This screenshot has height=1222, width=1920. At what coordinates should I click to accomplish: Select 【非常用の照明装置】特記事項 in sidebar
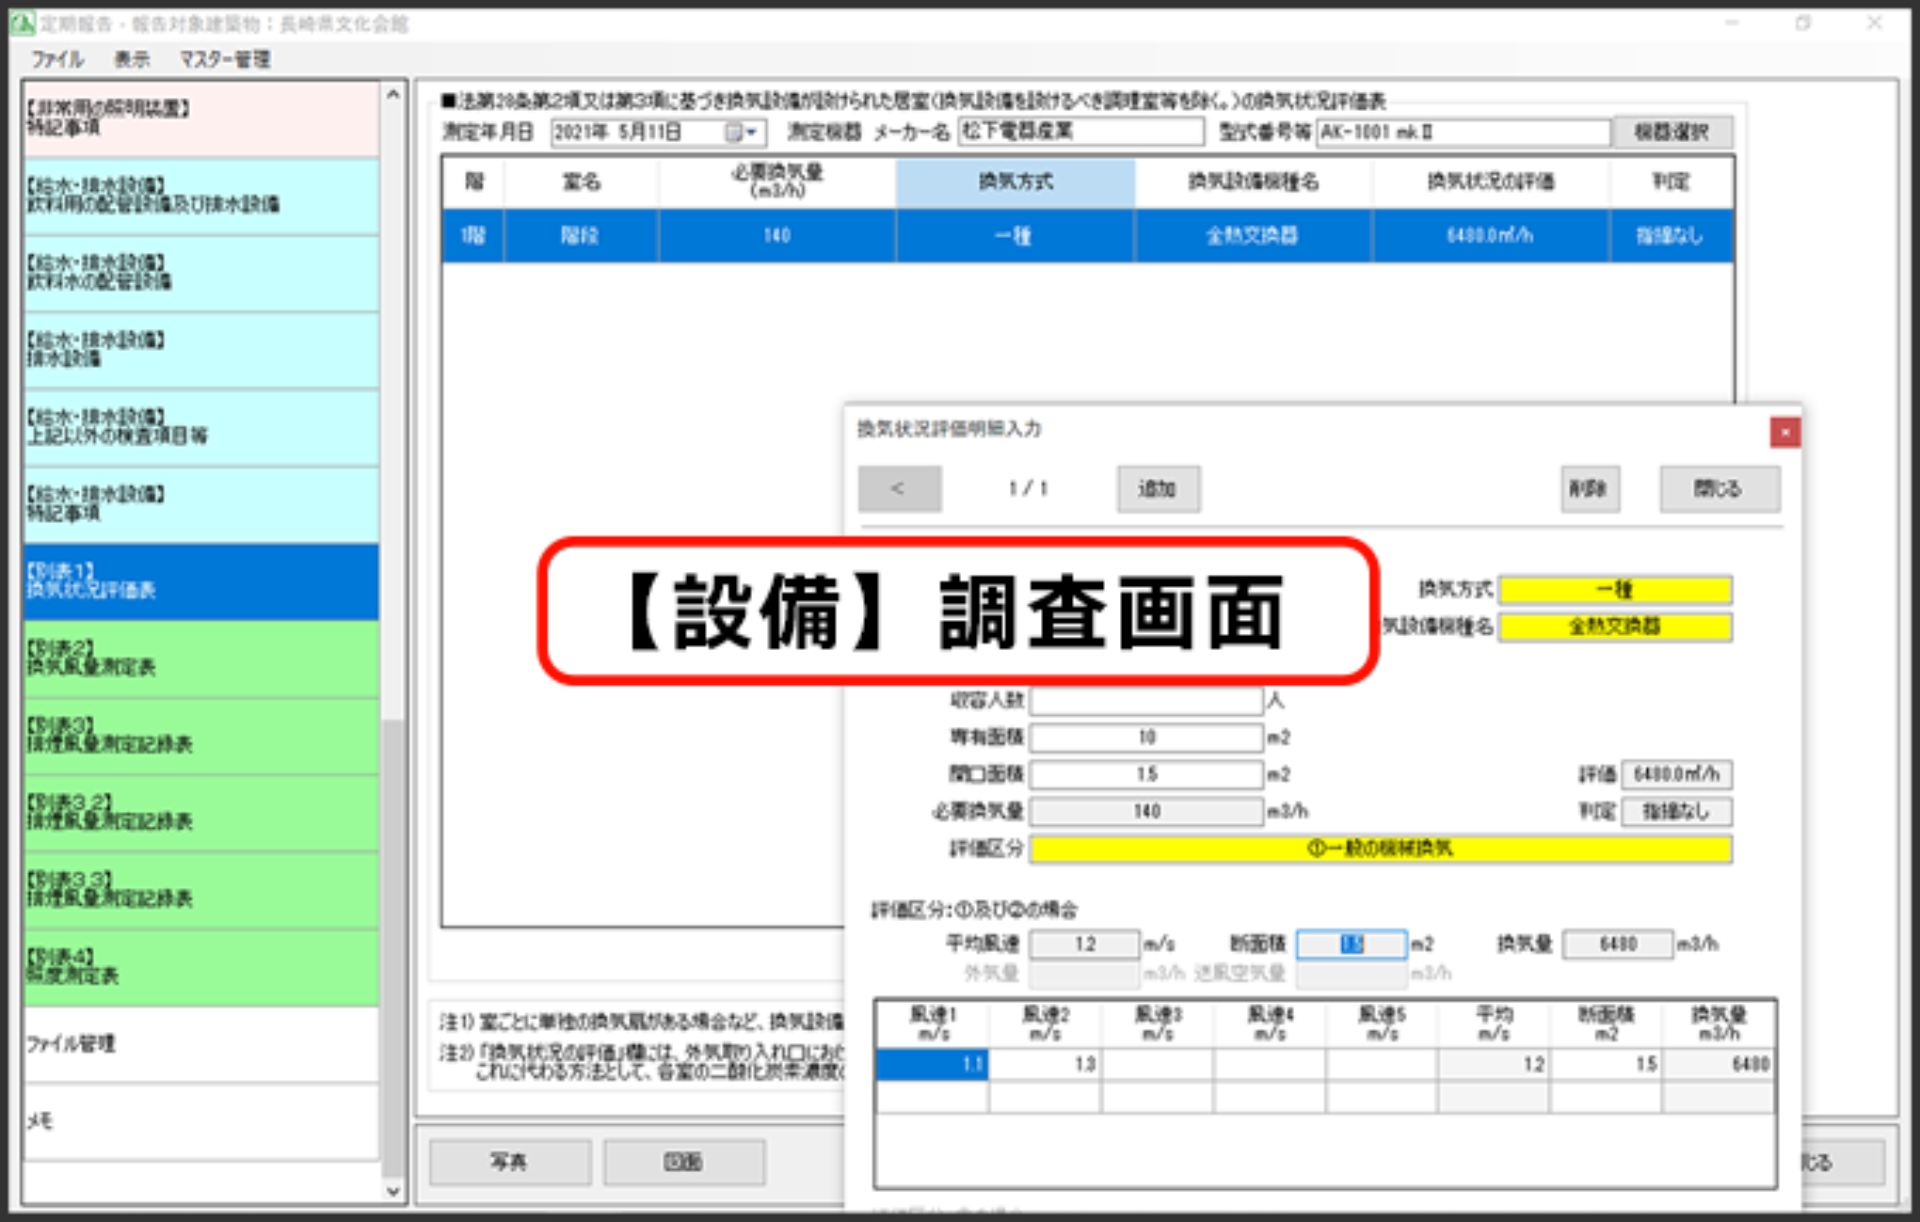pyautogui.click(x=201, y=118)
